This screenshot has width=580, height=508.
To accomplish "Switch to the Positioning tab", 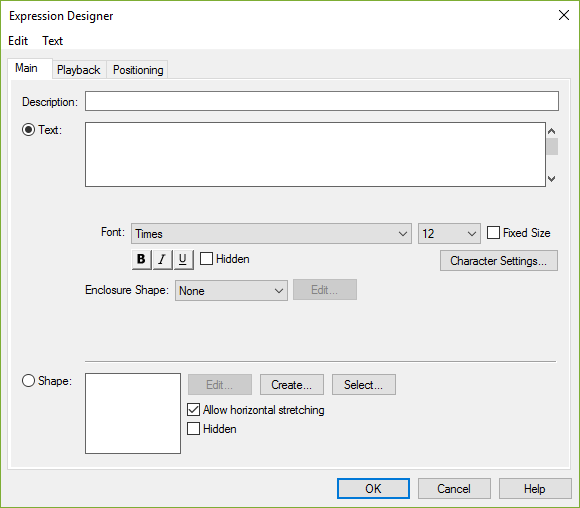I will (x=138, y=70).
